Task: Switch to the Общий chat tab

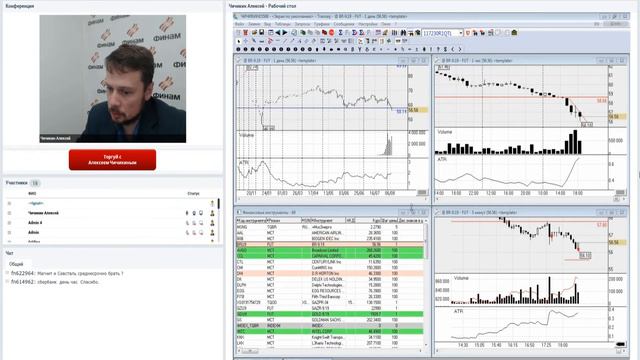Action: click(16, 264)
